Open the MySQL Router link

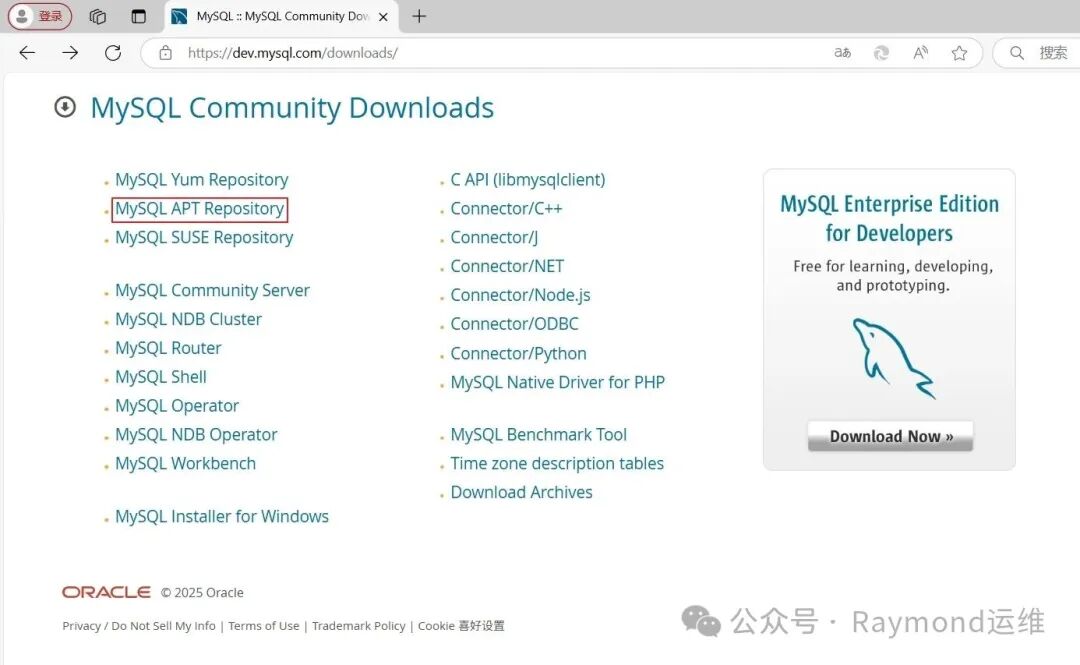point(168,348)
